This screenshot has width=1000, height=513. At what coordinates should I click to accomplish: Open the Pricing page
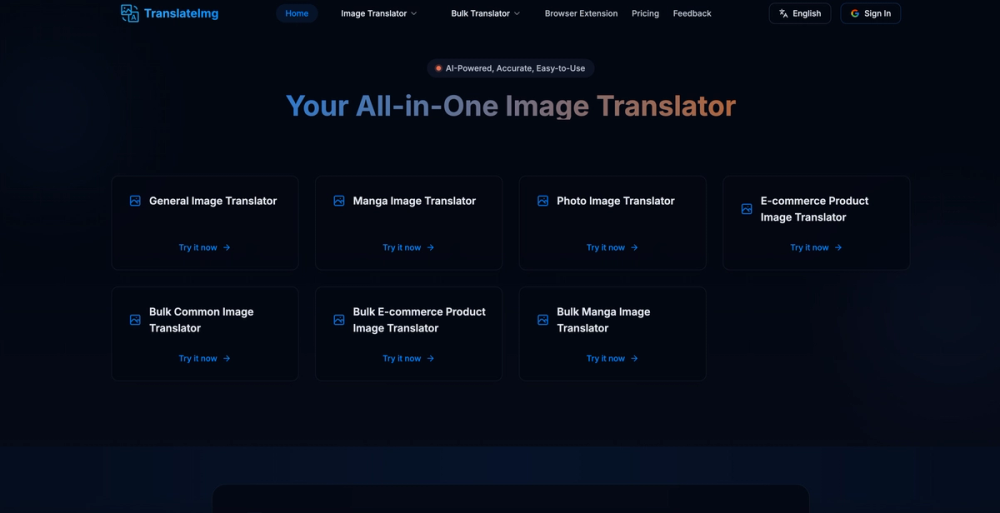click(645, 13)
